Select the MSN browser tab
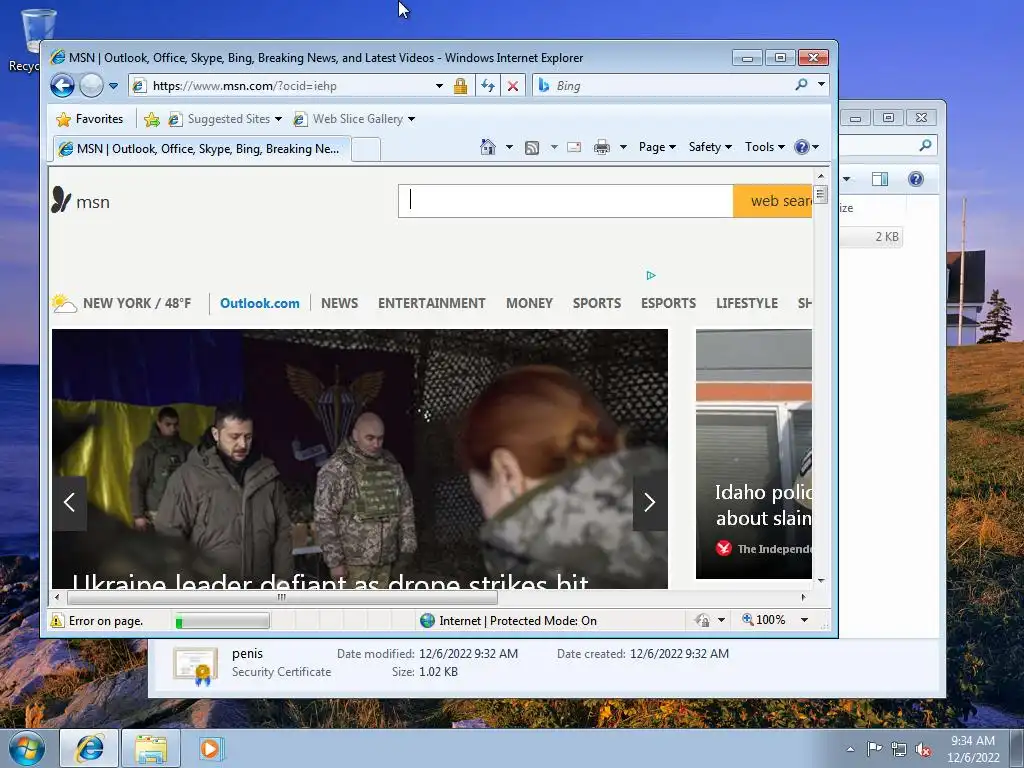Image resolution: width=1024 pixels, height=768 pixels. coord(202,149)
